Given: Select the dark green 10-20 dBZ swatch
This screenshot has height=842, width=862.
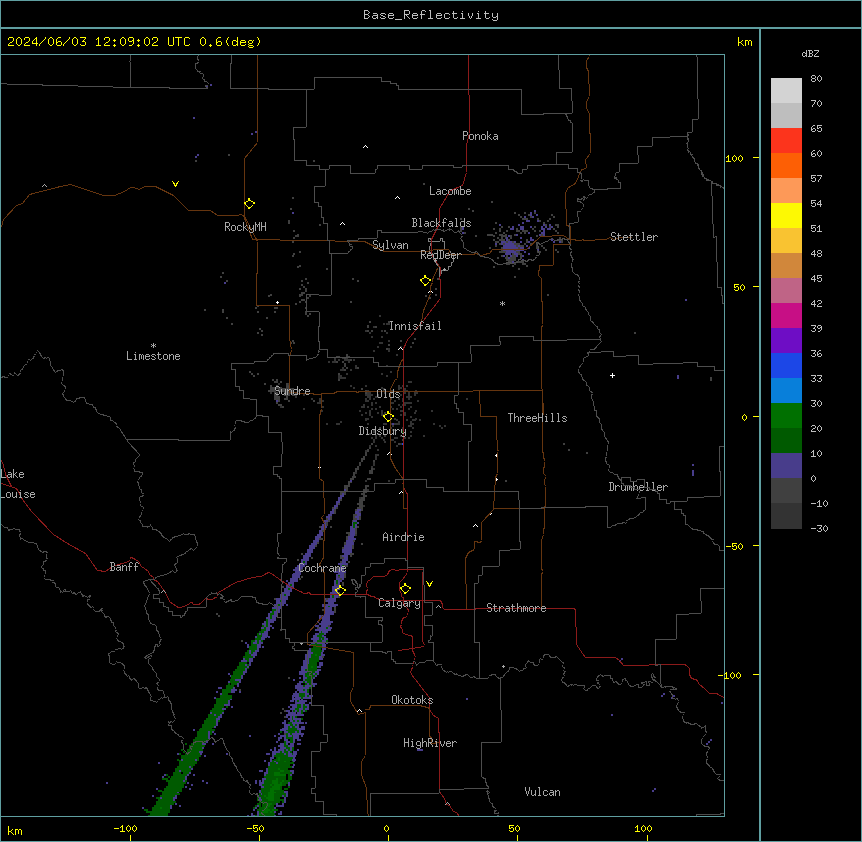Looking at the screenshot, I should tap(786, 441).
